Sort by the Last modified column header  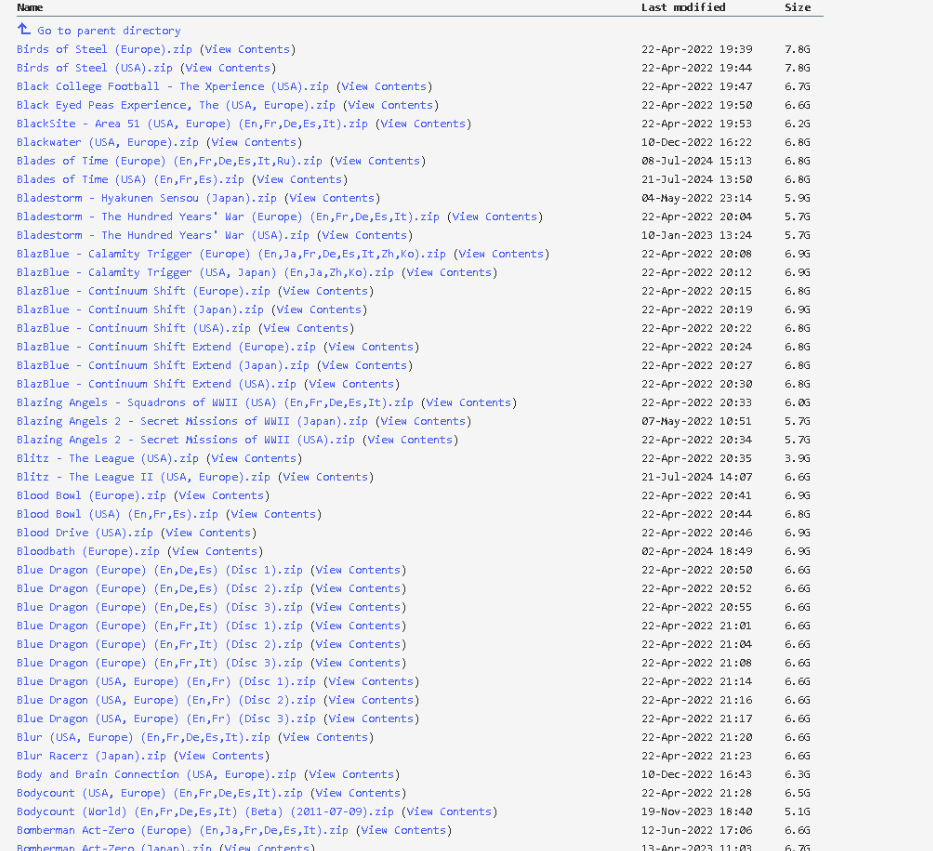coord(683,7)
